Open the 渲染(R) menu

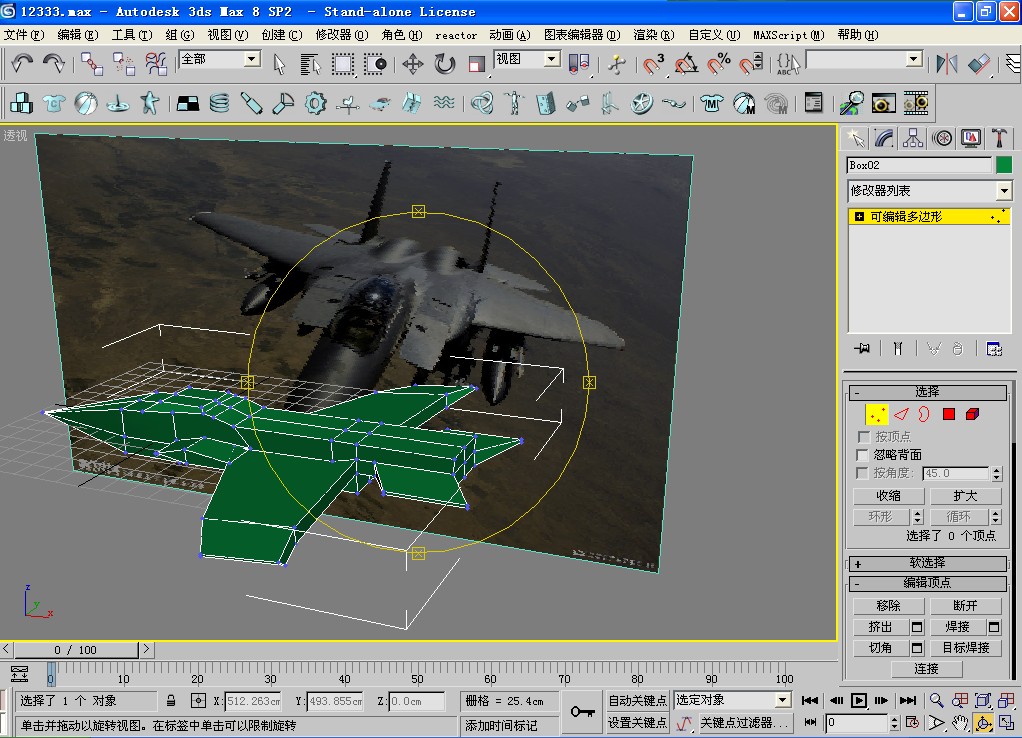click(x=654, y=35)
